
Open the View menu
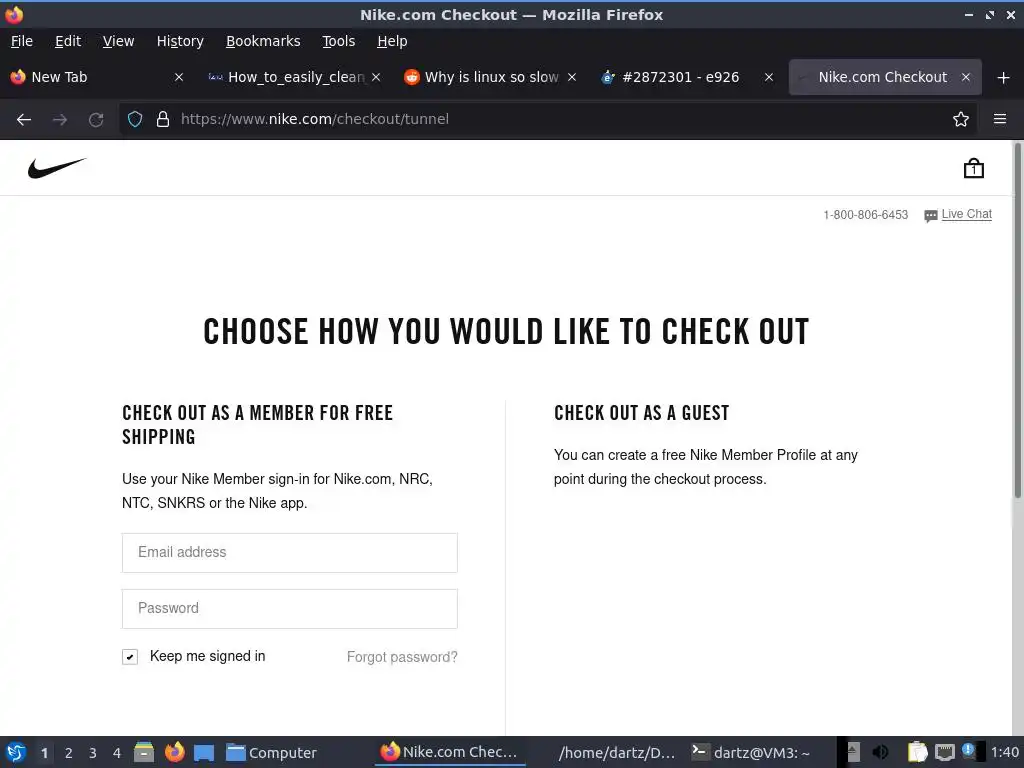(x=118, y=41)
